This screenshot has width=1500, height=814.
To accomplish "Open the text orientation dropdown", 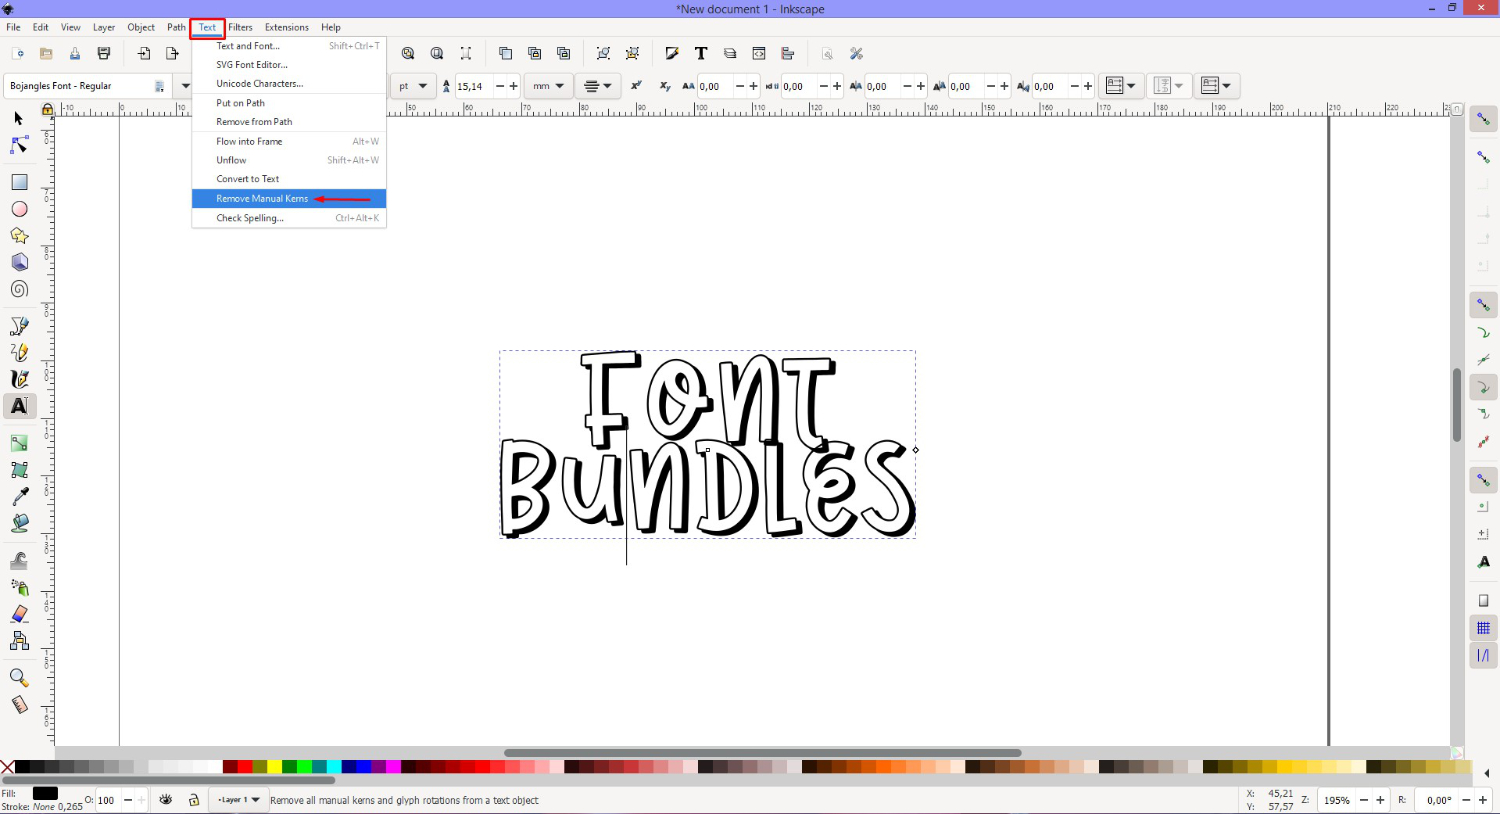I will click(x=1168, y=86).
